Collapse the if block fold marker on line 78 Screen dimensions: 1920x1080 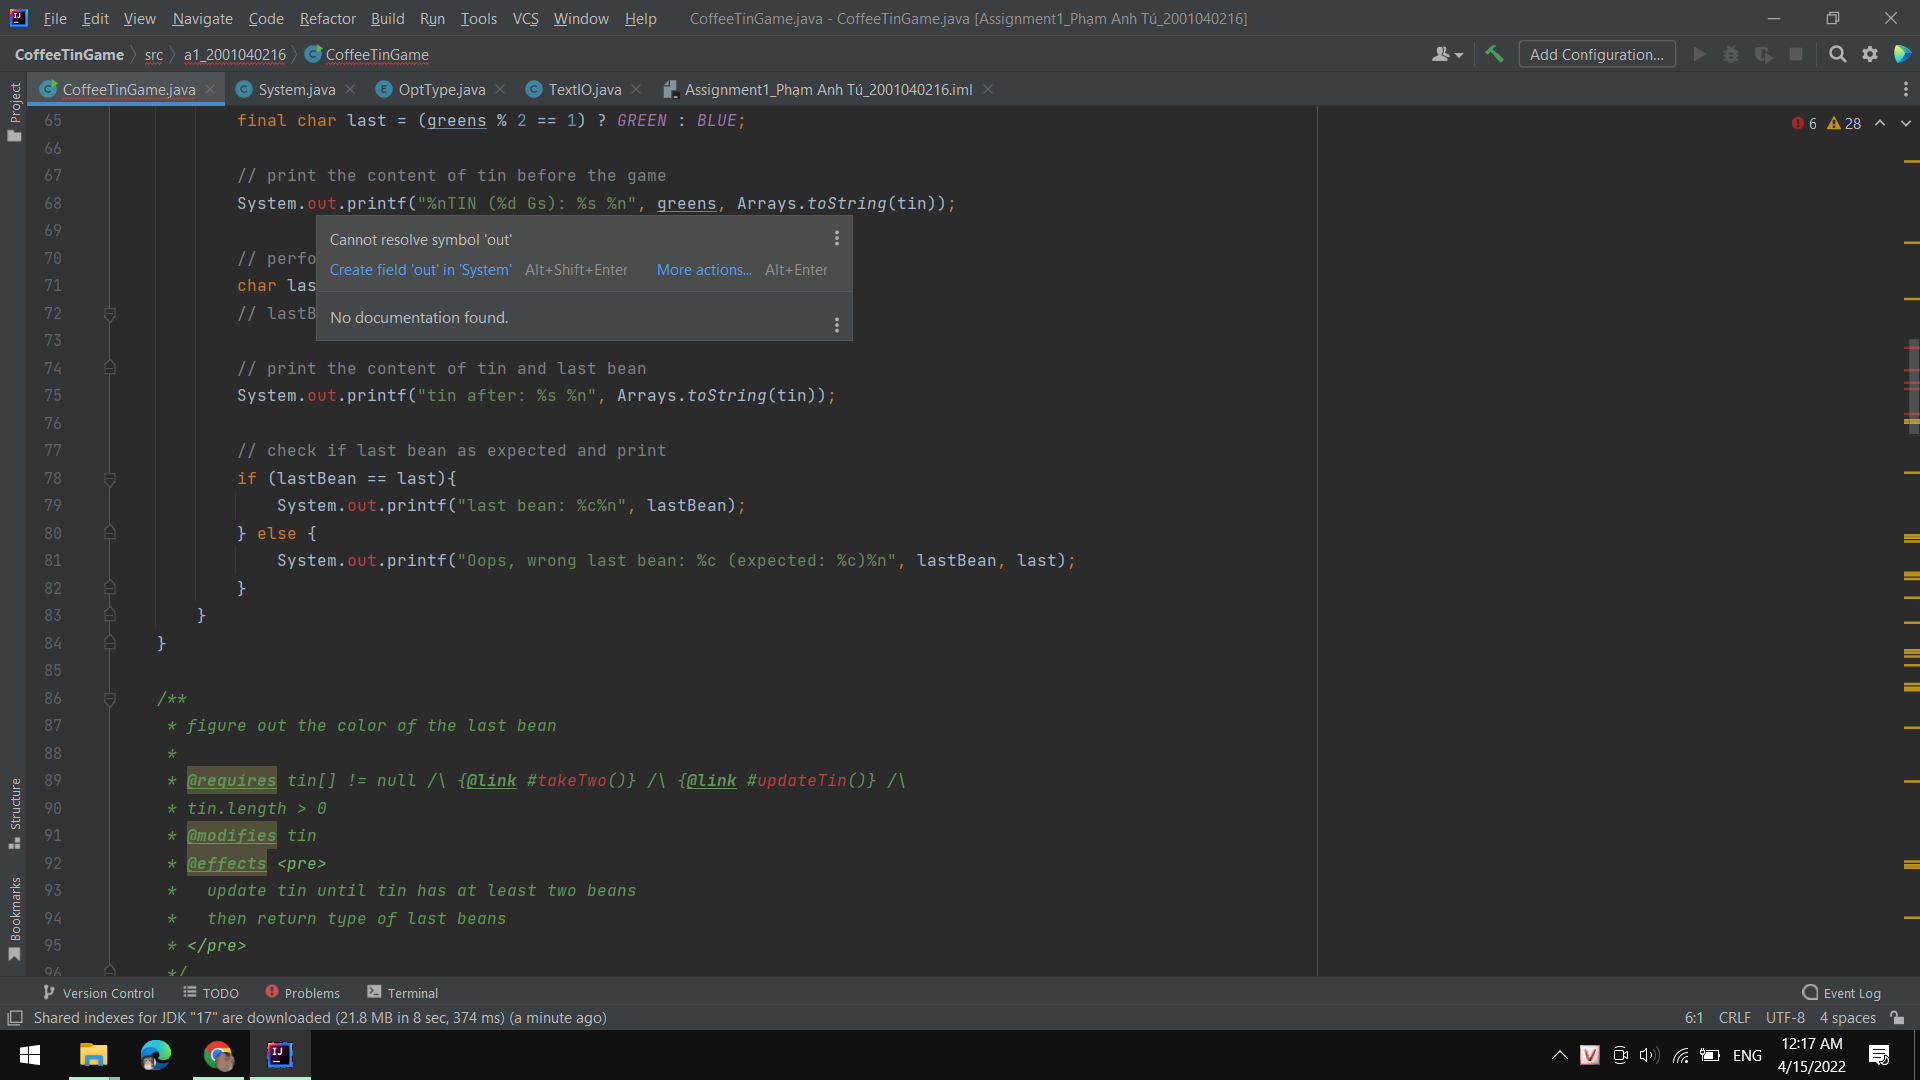point(110,479)
